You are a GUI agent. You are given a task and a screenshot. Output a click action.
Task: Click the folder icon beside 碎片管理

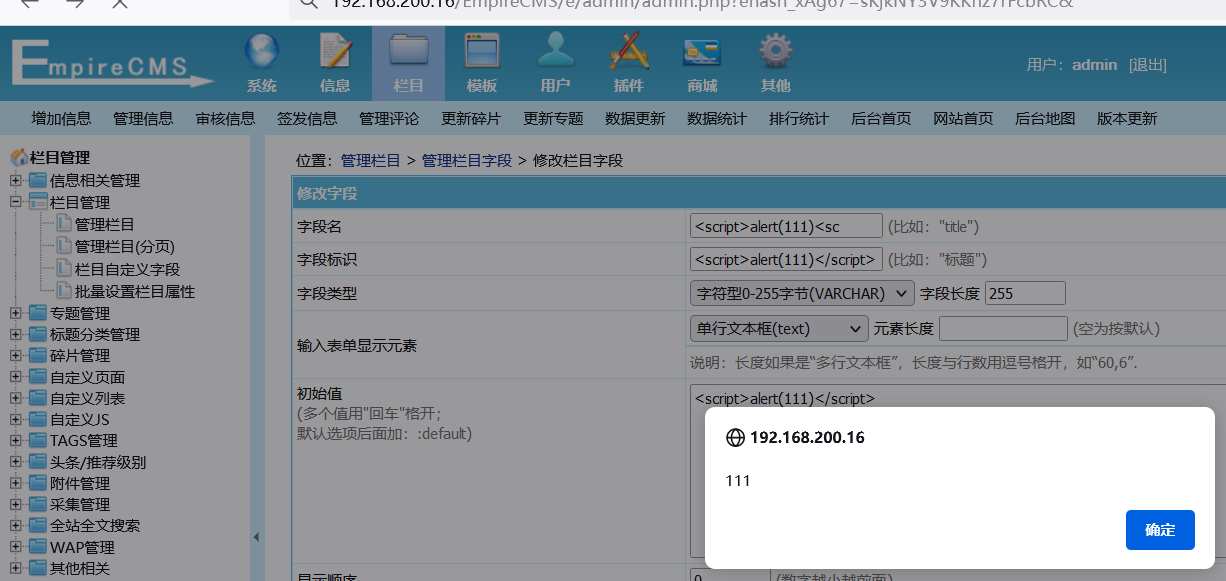[38, 356]
